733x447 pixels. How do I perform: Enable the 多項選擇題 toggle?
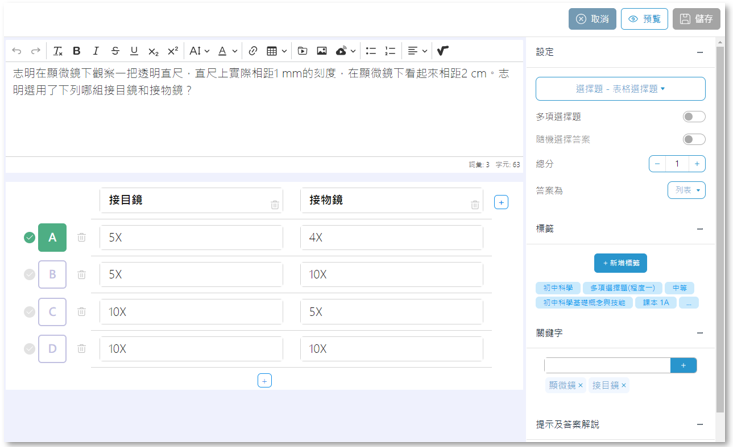click(693, 117)
